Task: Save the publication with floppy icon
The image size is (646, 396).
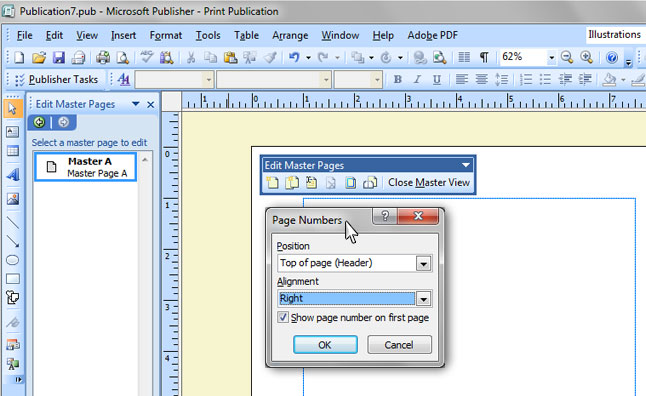Action: pos(59,57)
